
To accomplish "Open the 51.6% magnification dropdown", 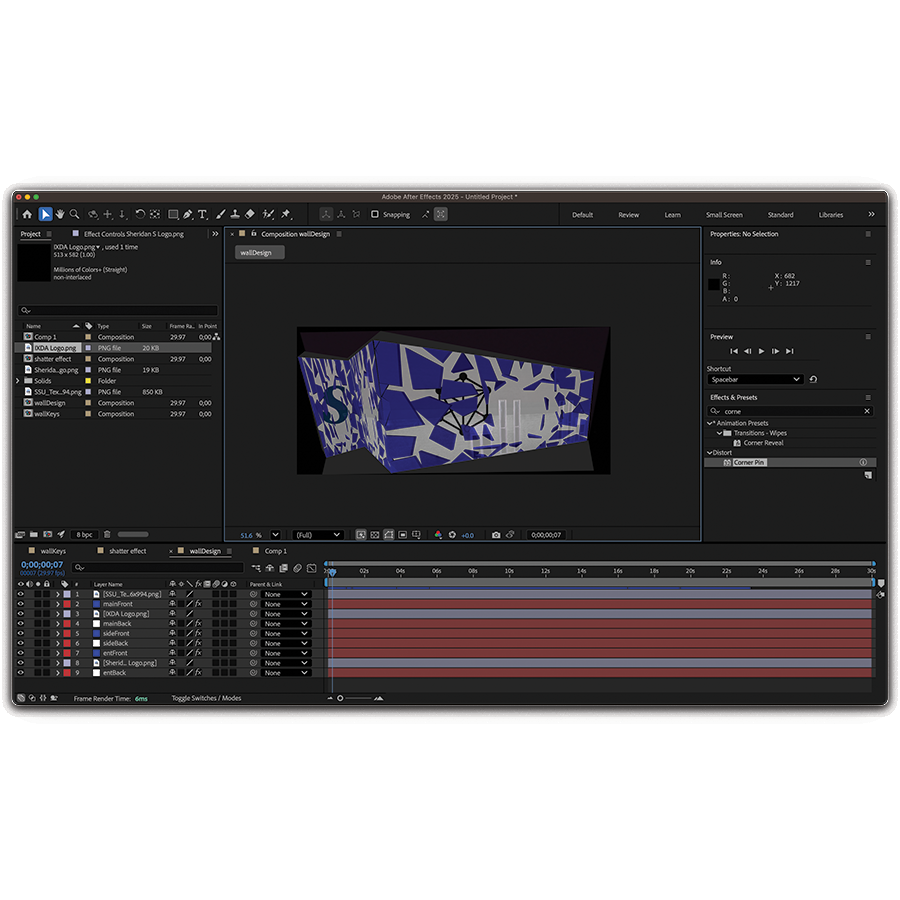I will (x=274, y=535).
